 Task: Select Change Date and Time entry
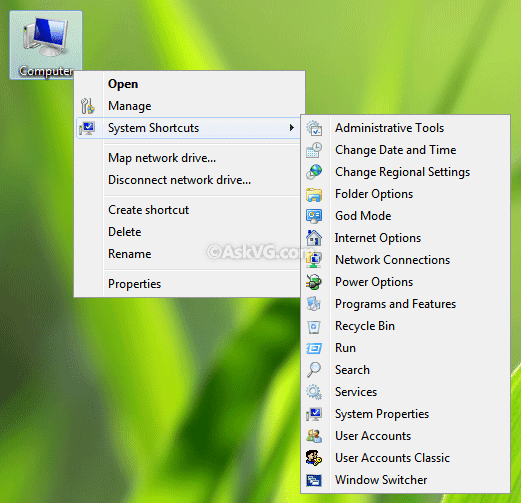point(405,150)
